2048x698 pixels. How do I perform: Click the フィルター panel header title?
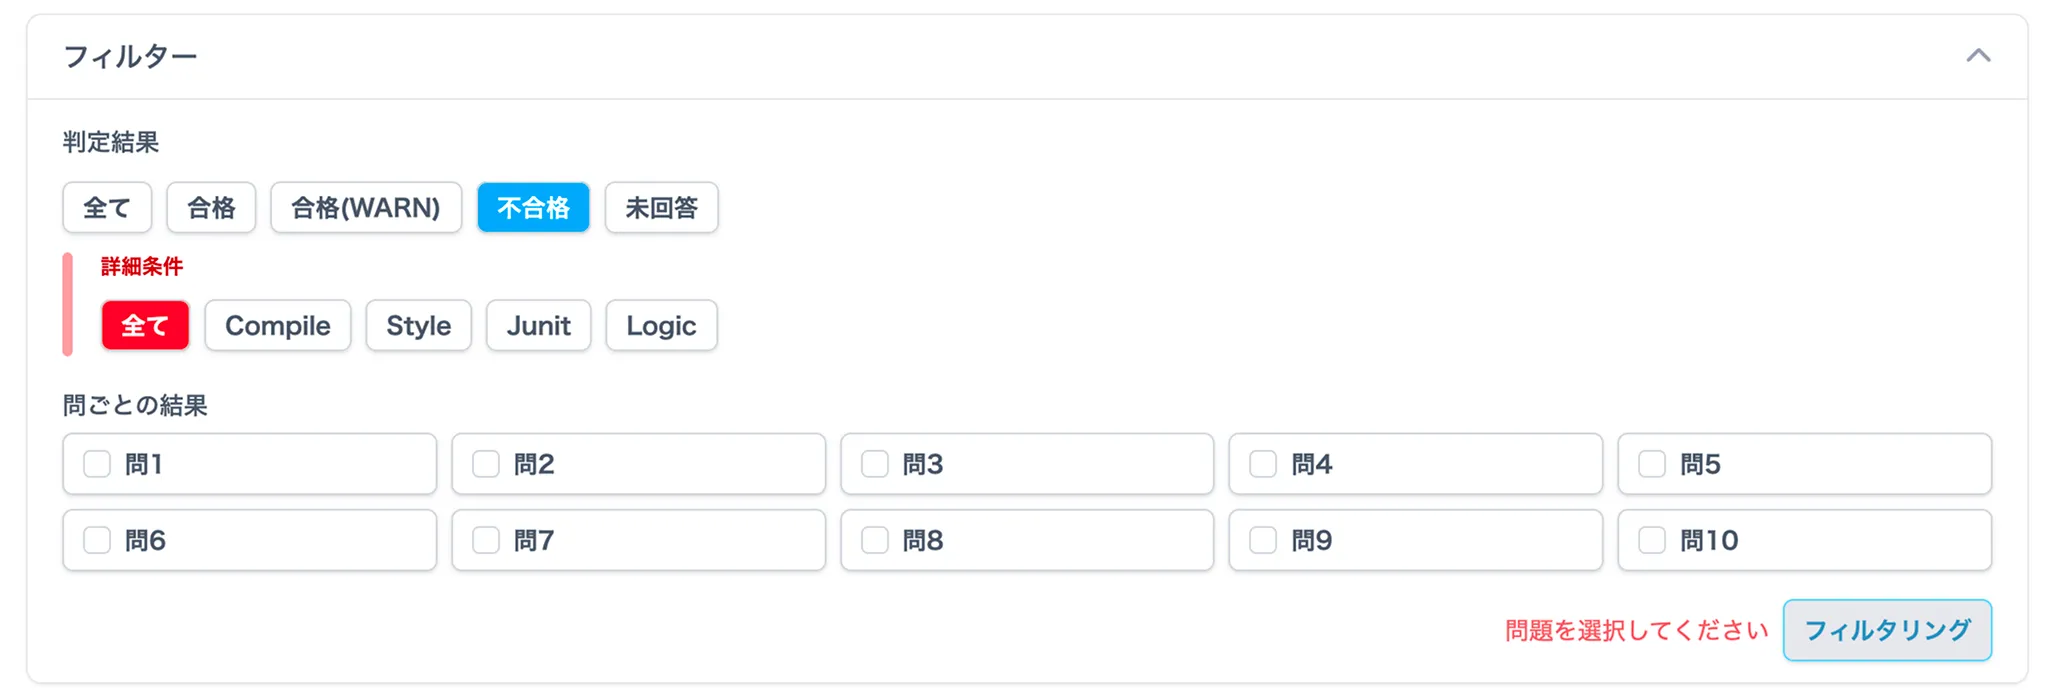(x=130, y=57)
